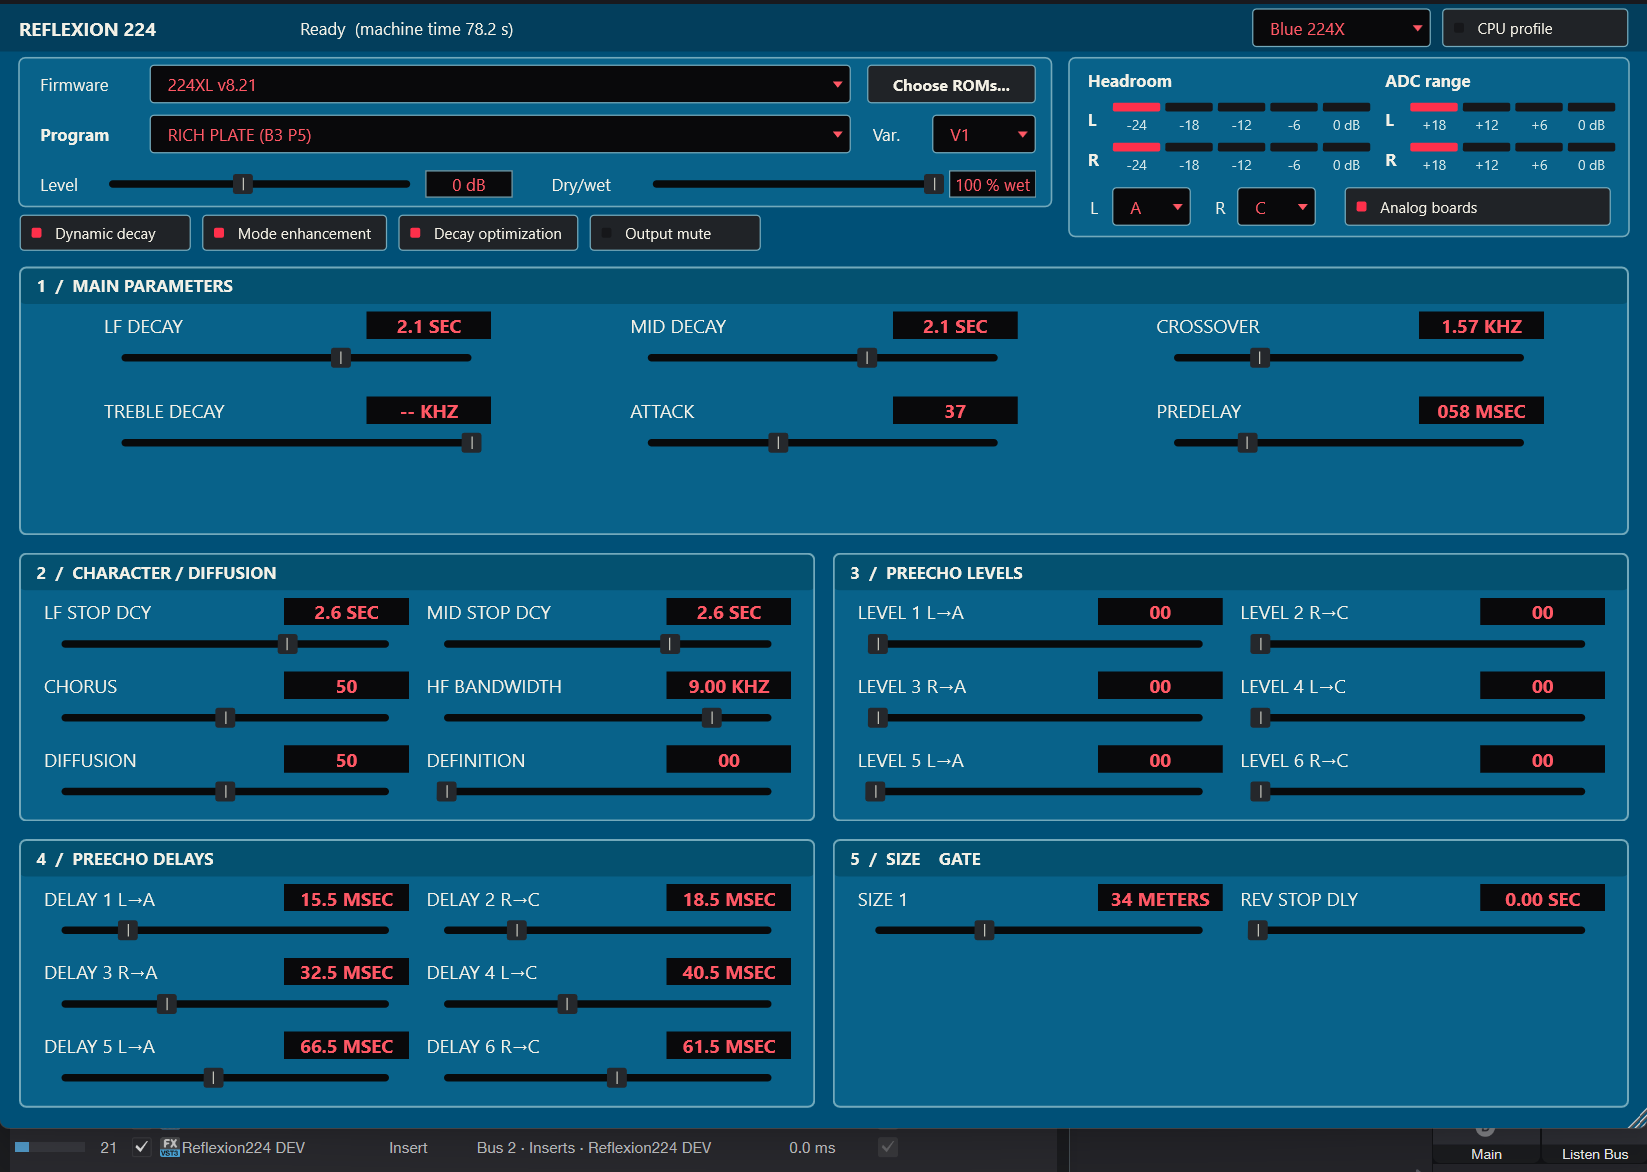Open the Firmware 224XL v8.21 dropdown
This screenshot has width=1647, height=1172.
click(500, 85)
